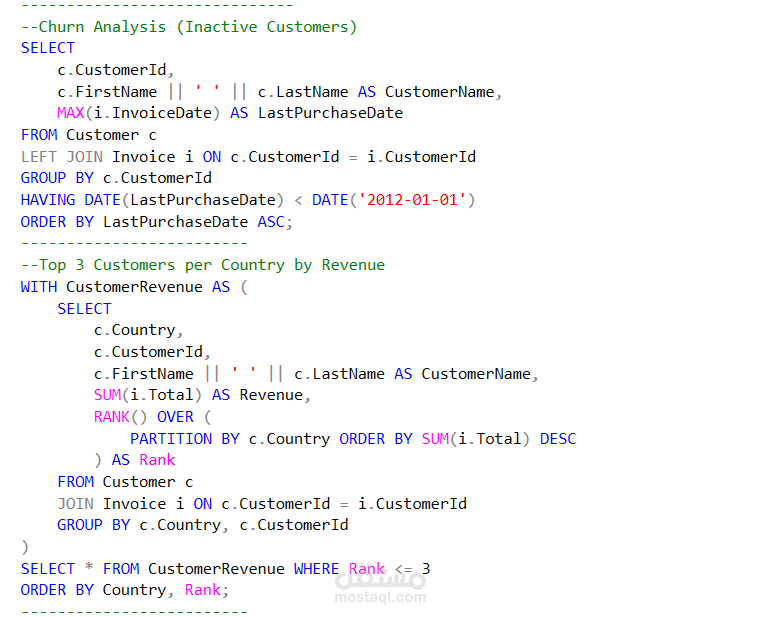This screenshot has width=761, height=617.
Task: Click the asterisk in 'SELECT * FROM'
Action: [x=89, y=567]
